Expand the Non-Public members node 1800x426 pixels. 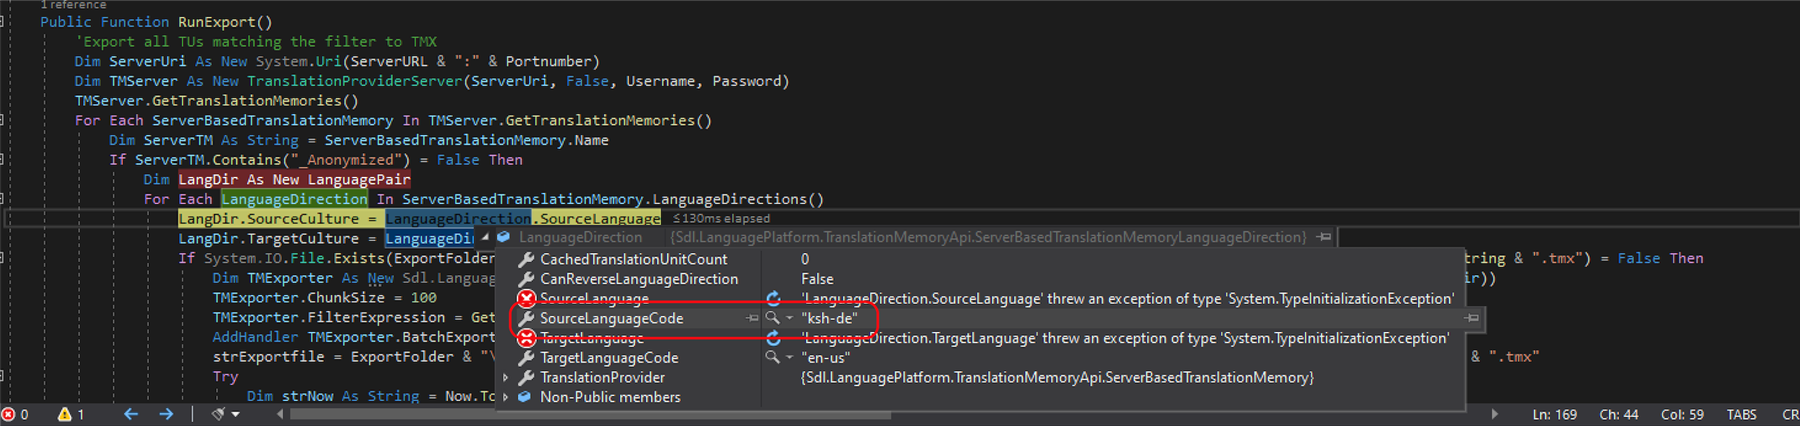tap(506, 397)
